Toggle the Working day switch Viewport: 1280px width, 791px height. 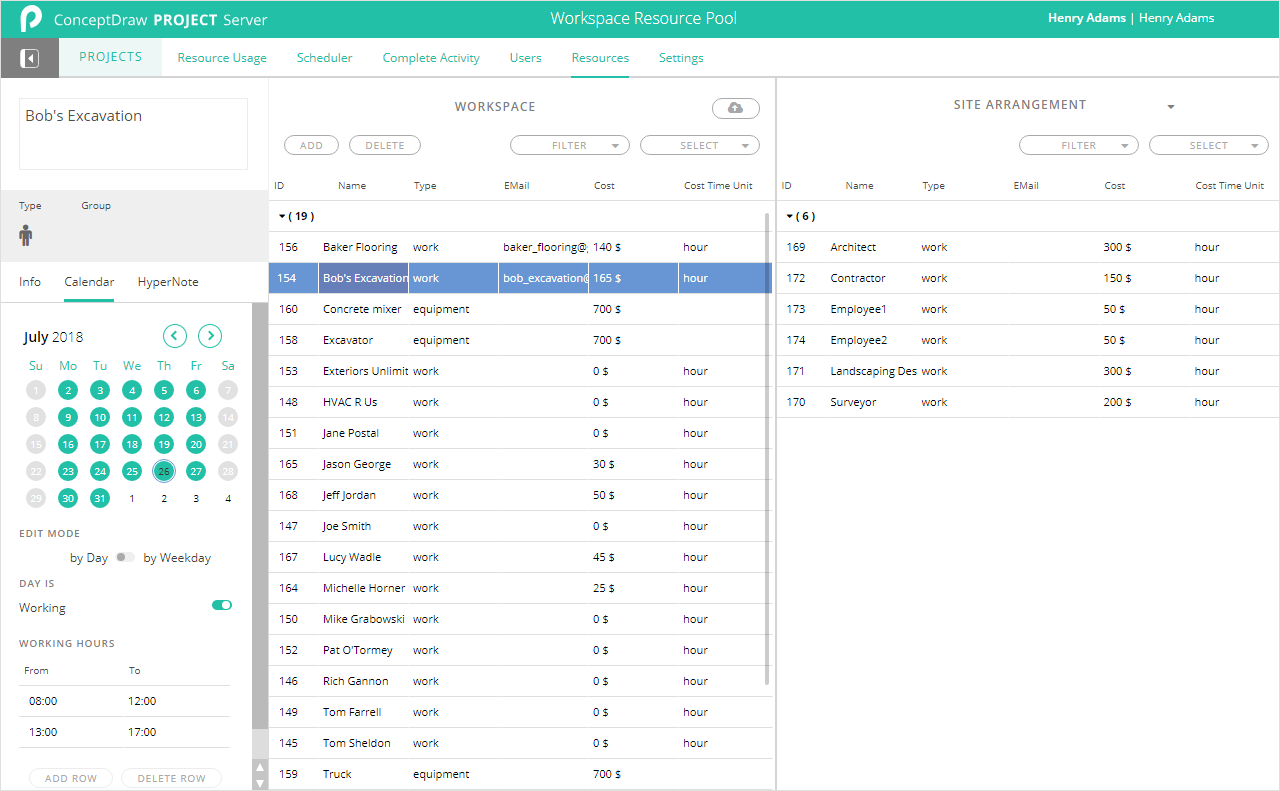click(222, 605)
